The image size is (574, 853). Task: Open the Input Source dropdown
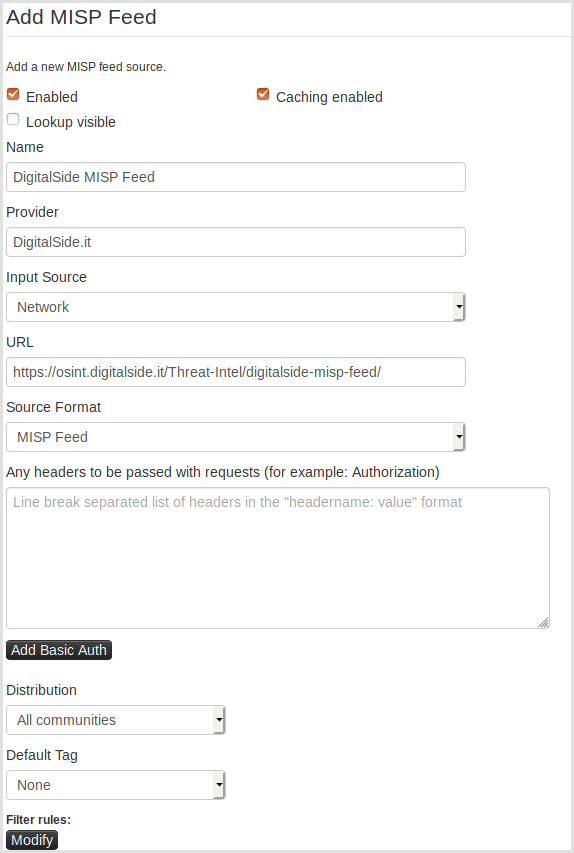[236, 307]
